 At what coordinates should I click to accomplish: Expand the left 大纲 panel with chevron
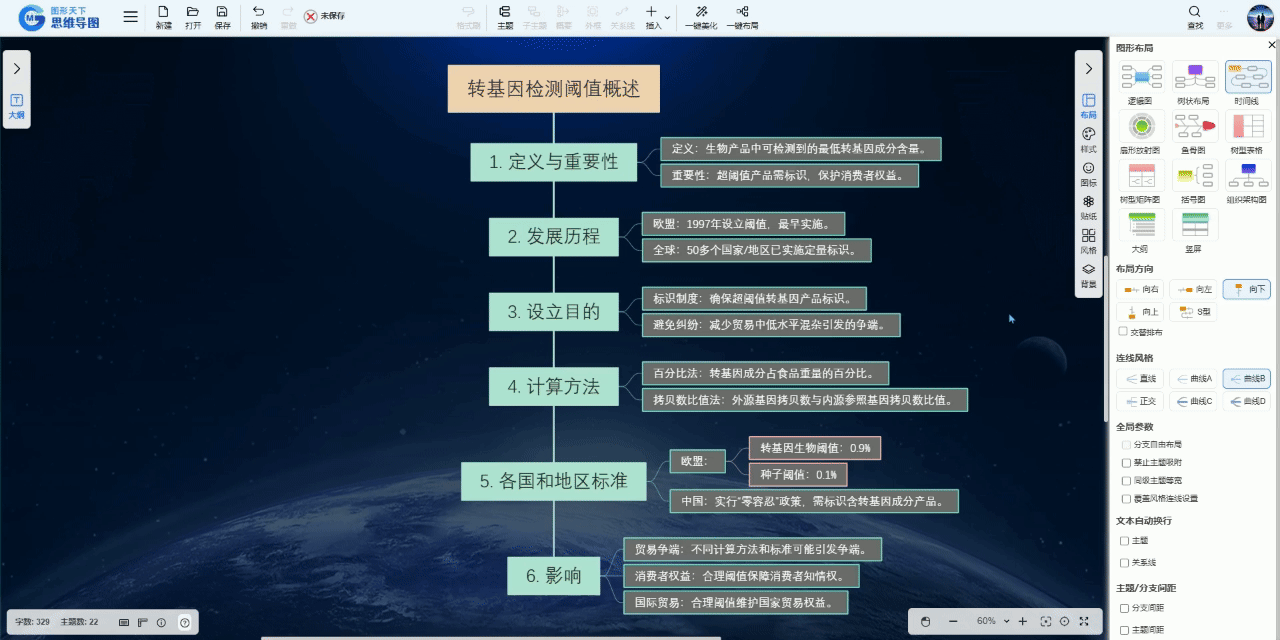[x=17, y=68]
